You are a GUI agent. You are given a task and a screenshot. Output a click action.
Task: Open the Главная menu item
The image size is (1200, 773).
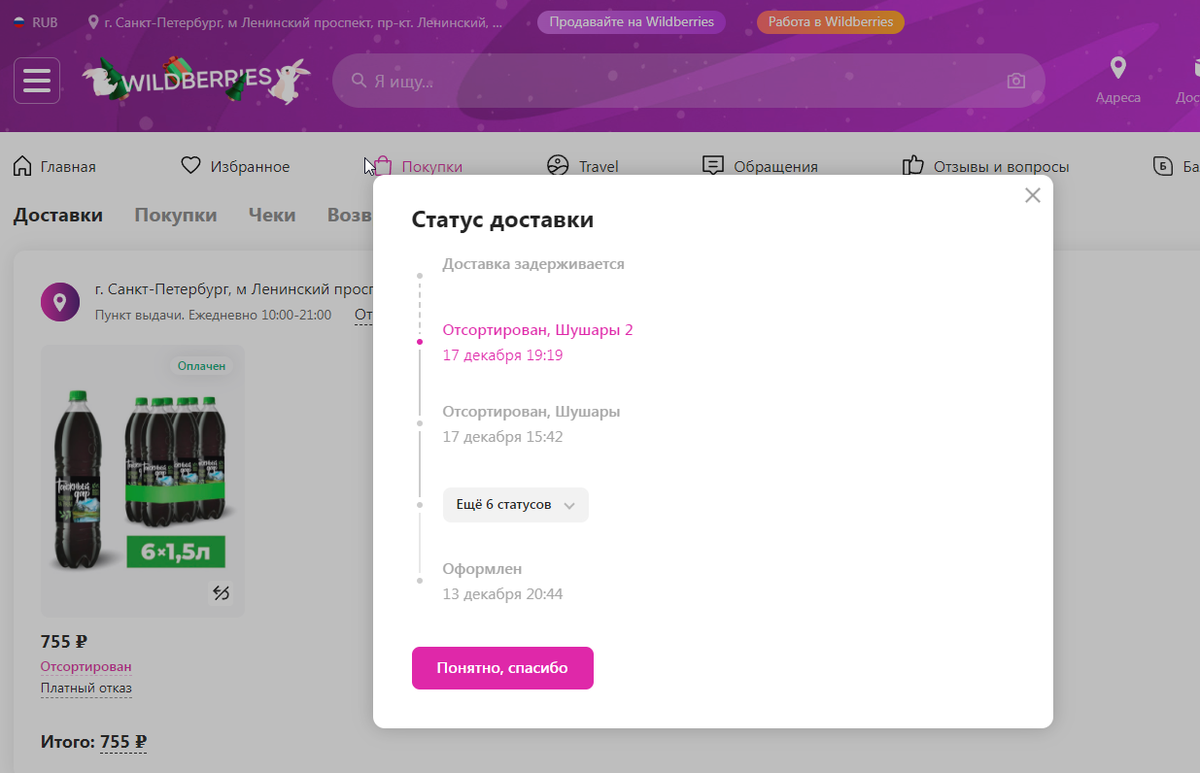[54, 166]
